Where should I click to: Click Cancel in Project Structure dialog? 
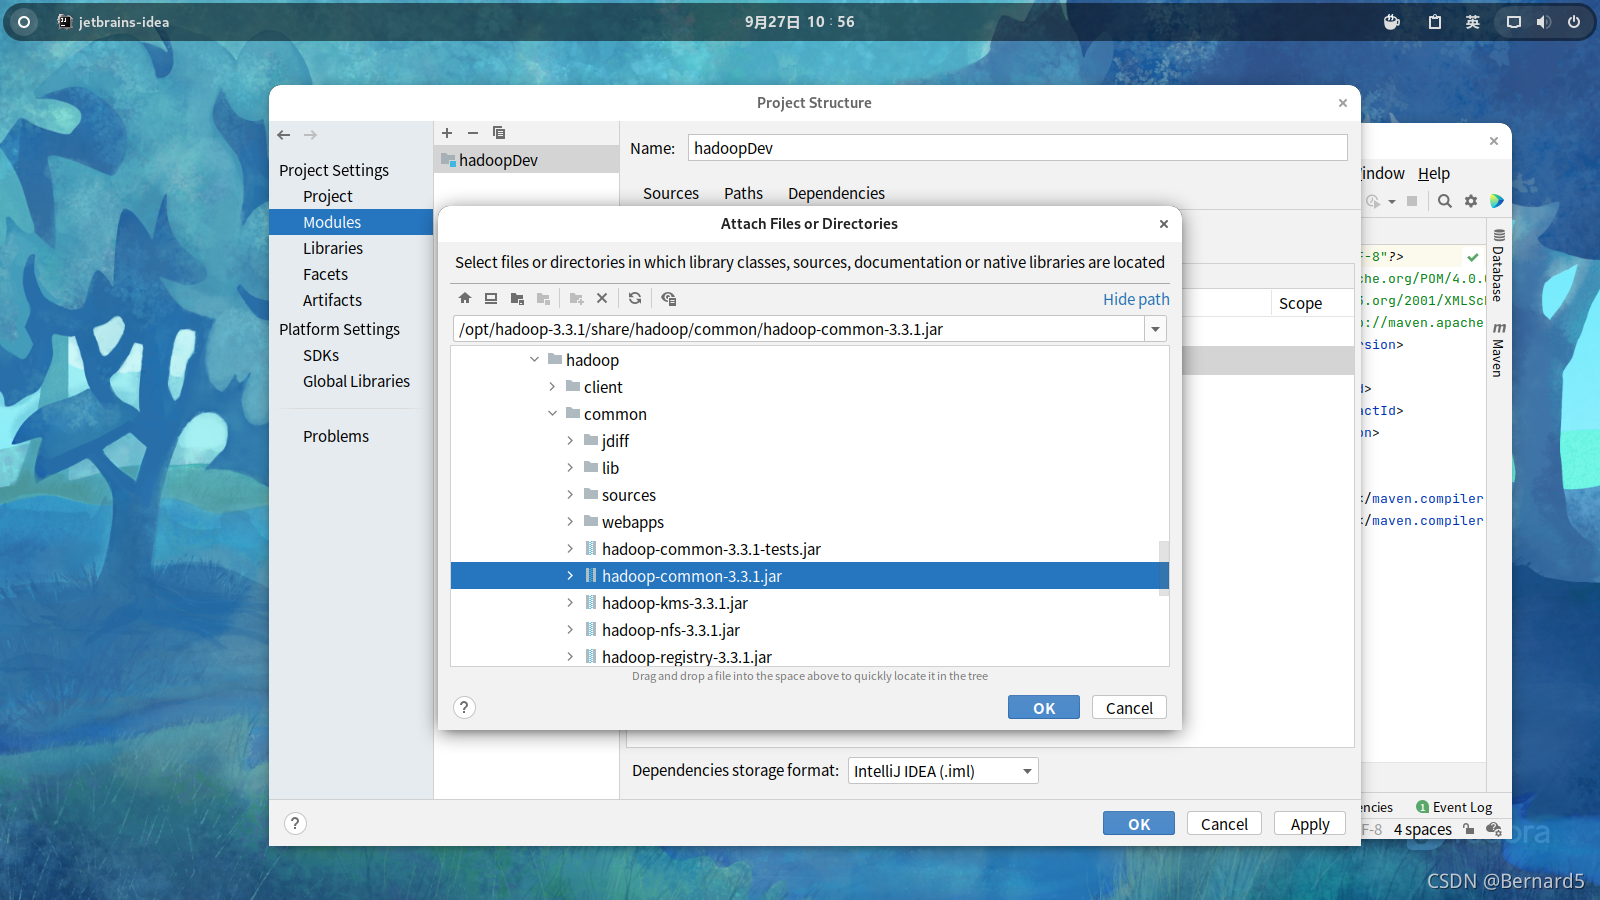point(1224,824)
